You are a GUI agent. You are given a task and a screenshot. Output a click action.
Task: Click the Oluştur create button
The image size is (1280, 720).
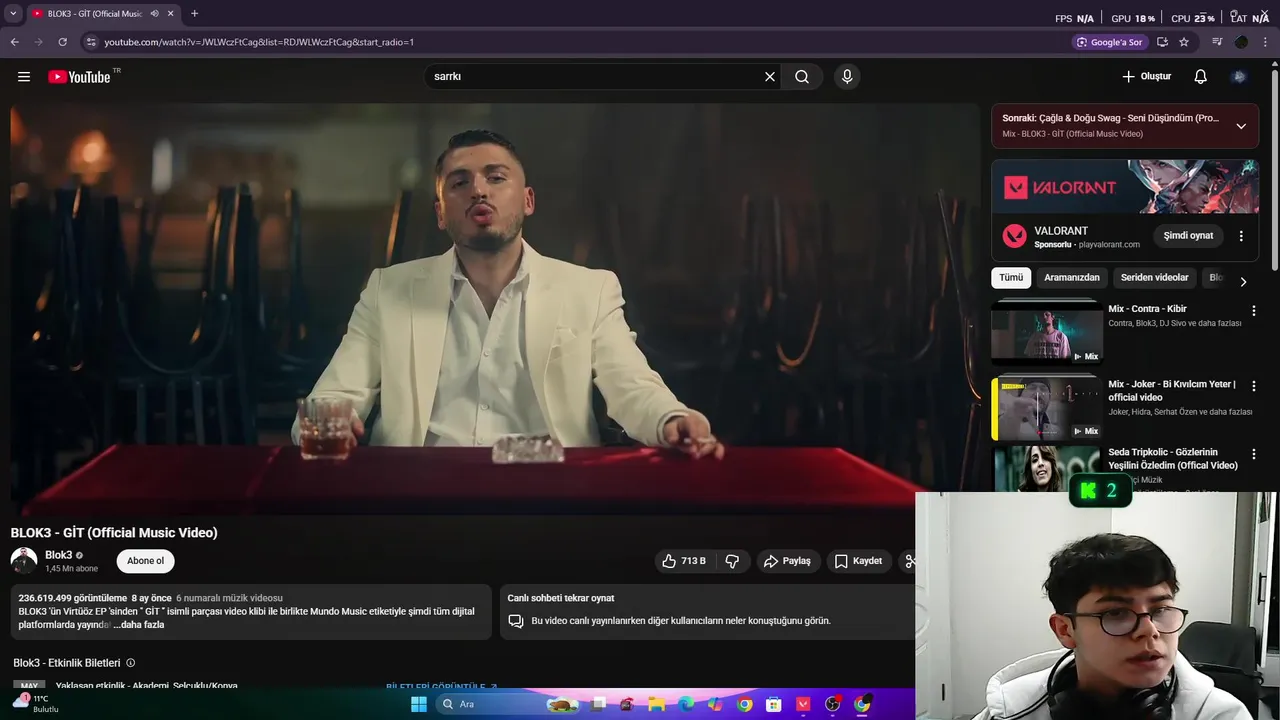click(x=1146, y=76)
